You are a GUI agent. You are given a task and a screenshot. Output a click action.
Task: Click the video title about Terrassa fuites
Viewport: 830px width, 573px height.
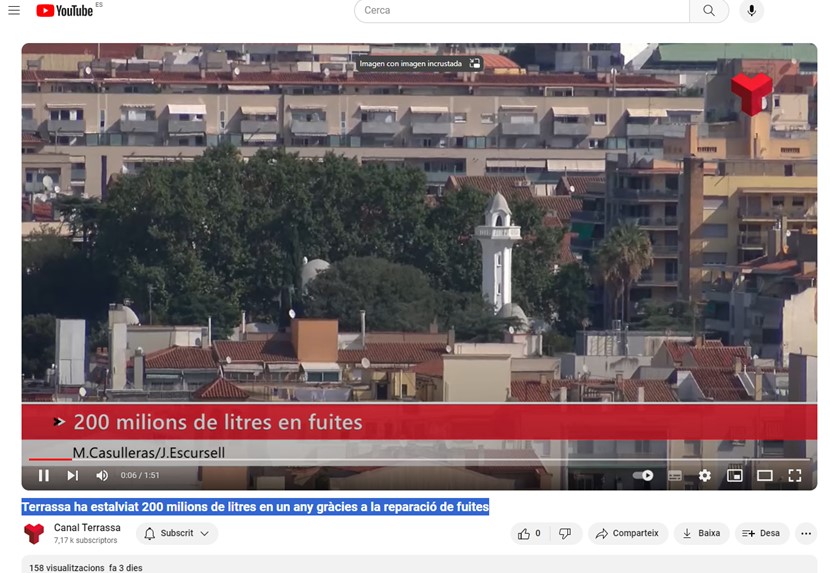tap(255, 507)
